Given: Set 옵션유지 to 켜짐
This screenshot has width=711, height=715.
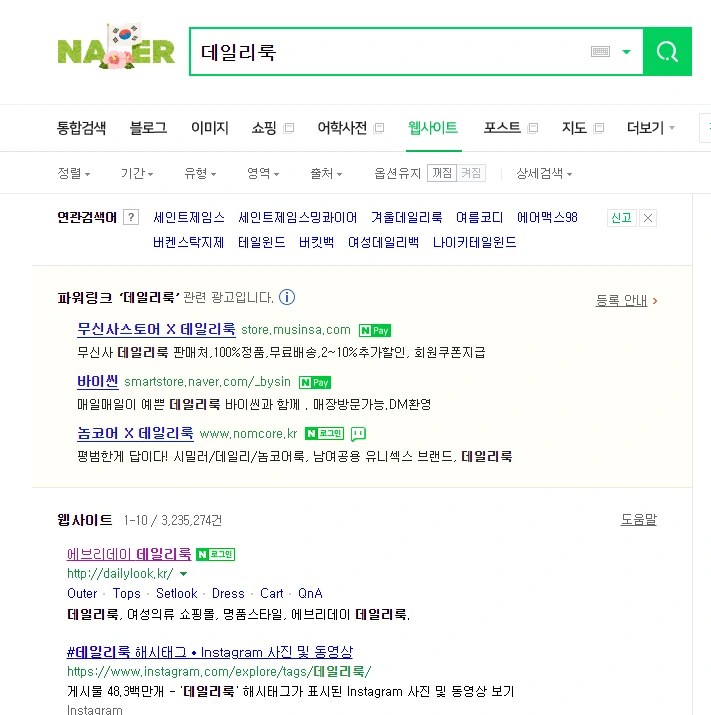Looking at the screenshot, I should click(x=471, y=173).
